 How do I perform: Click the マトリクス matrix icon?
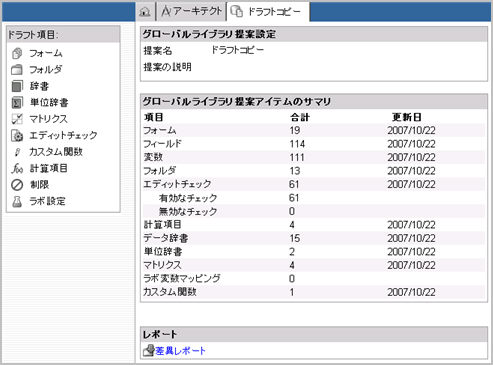click(x=17, y=119)
